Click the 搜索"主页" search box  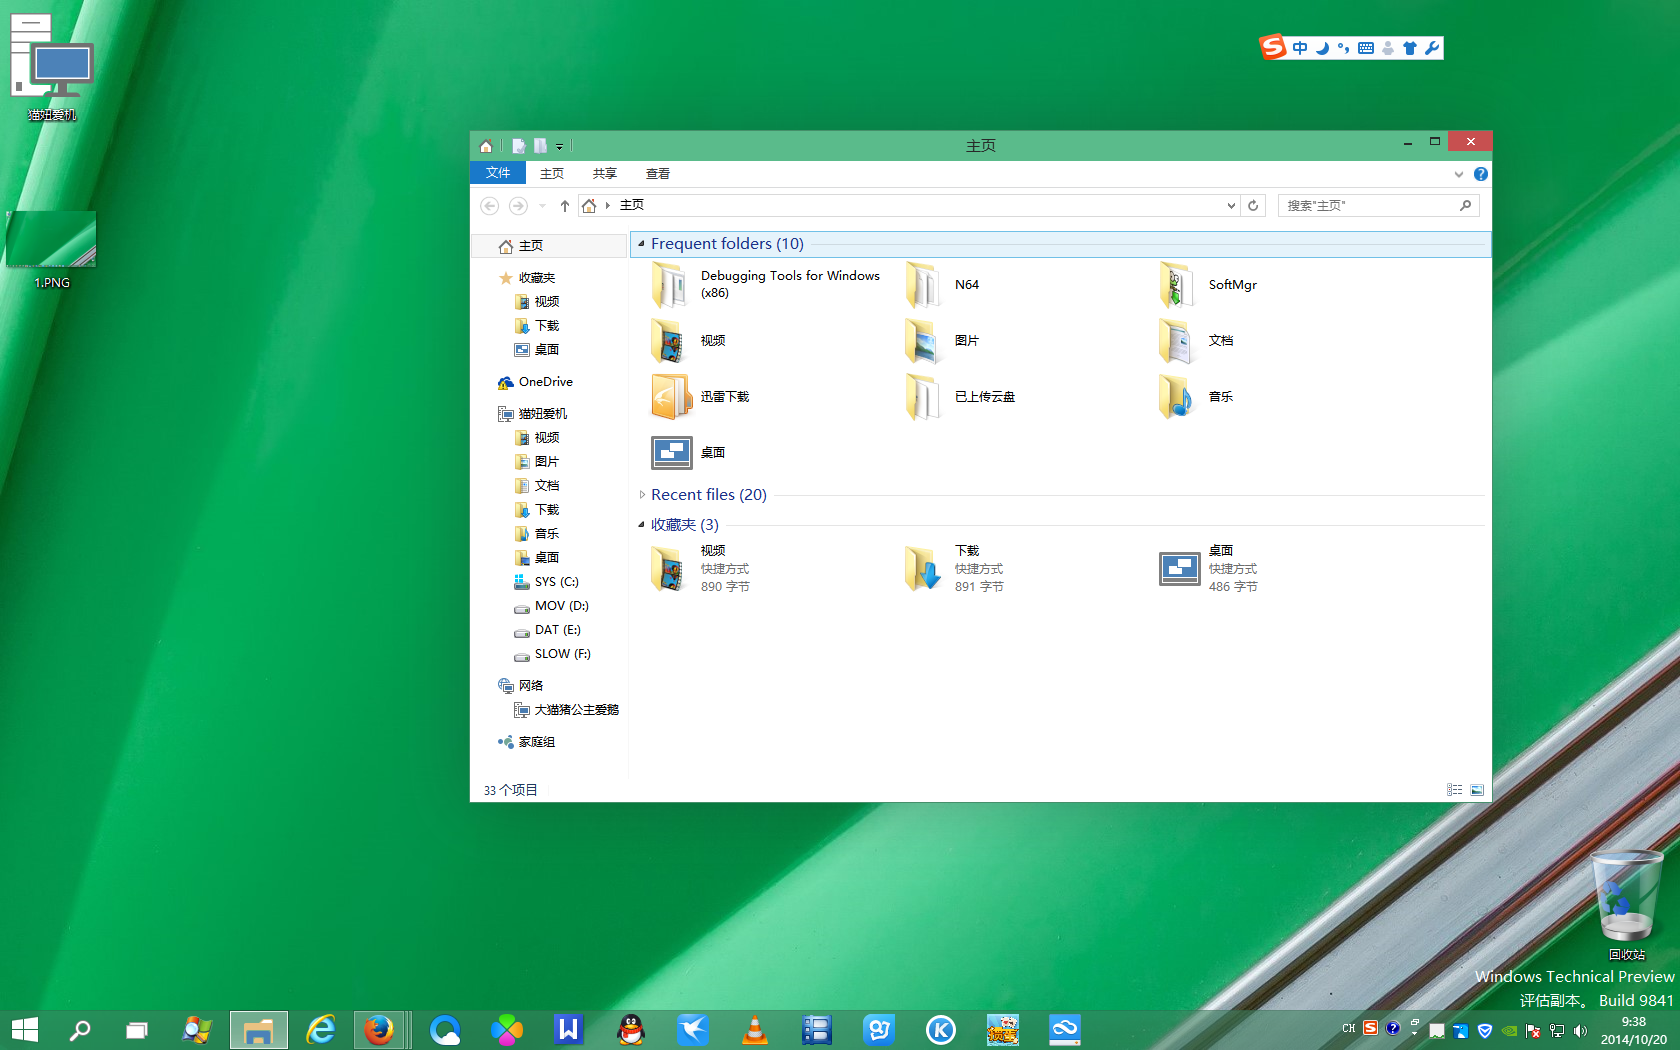coord(1378,205)
